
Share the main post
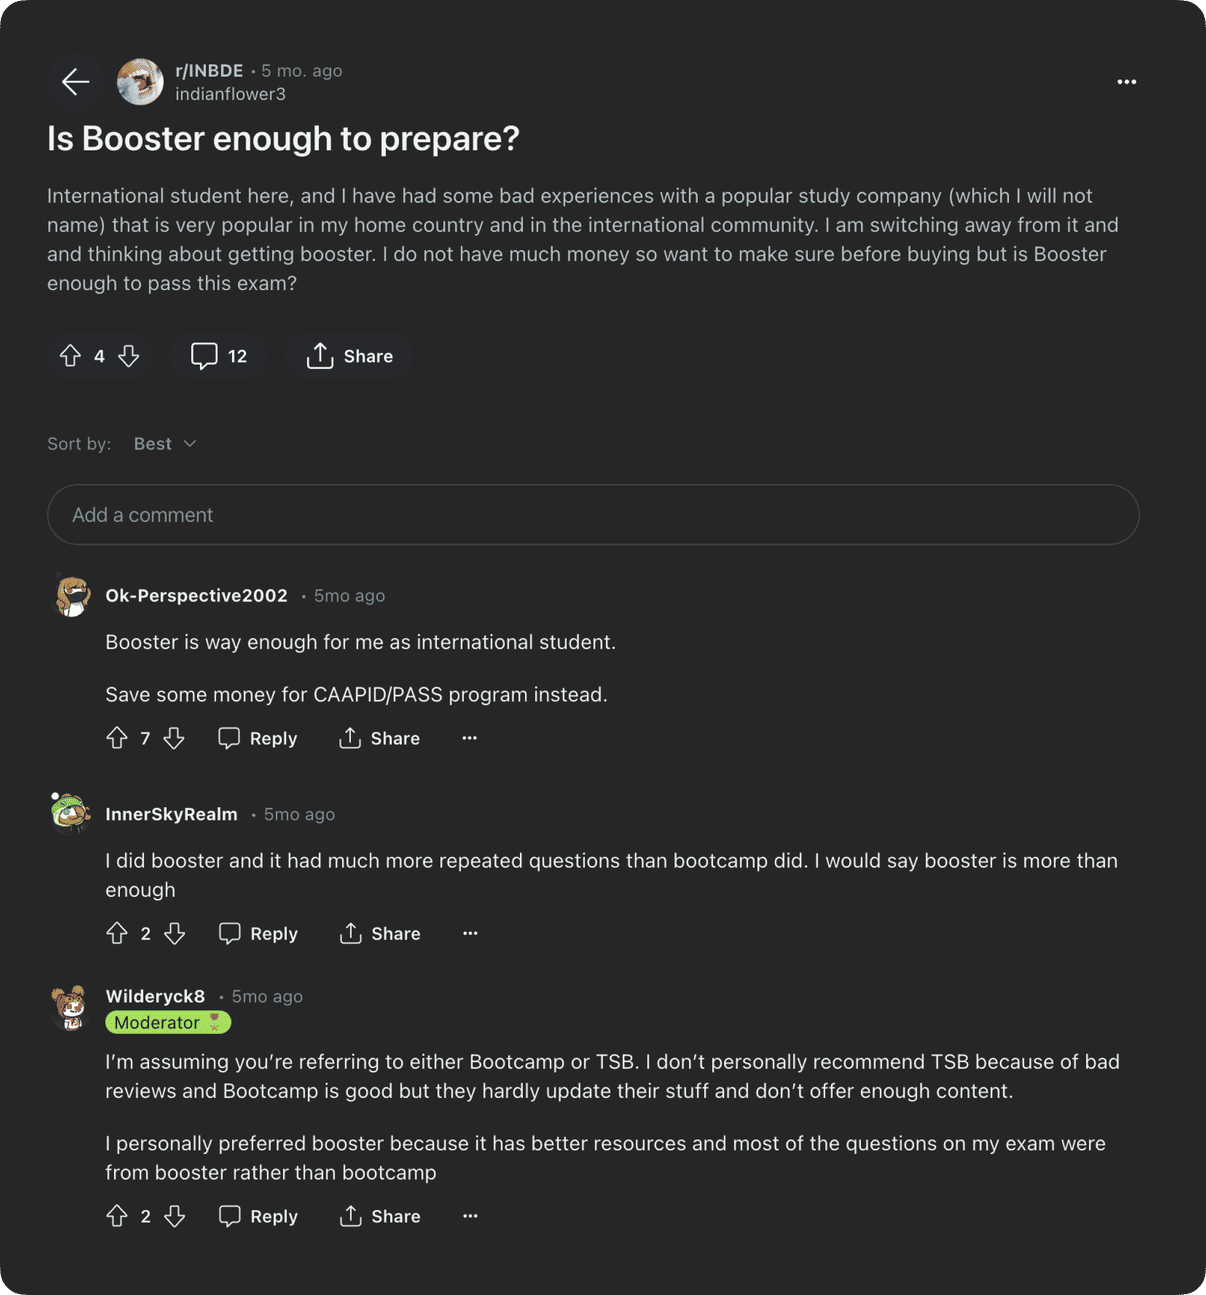click(x=349, y=356)
